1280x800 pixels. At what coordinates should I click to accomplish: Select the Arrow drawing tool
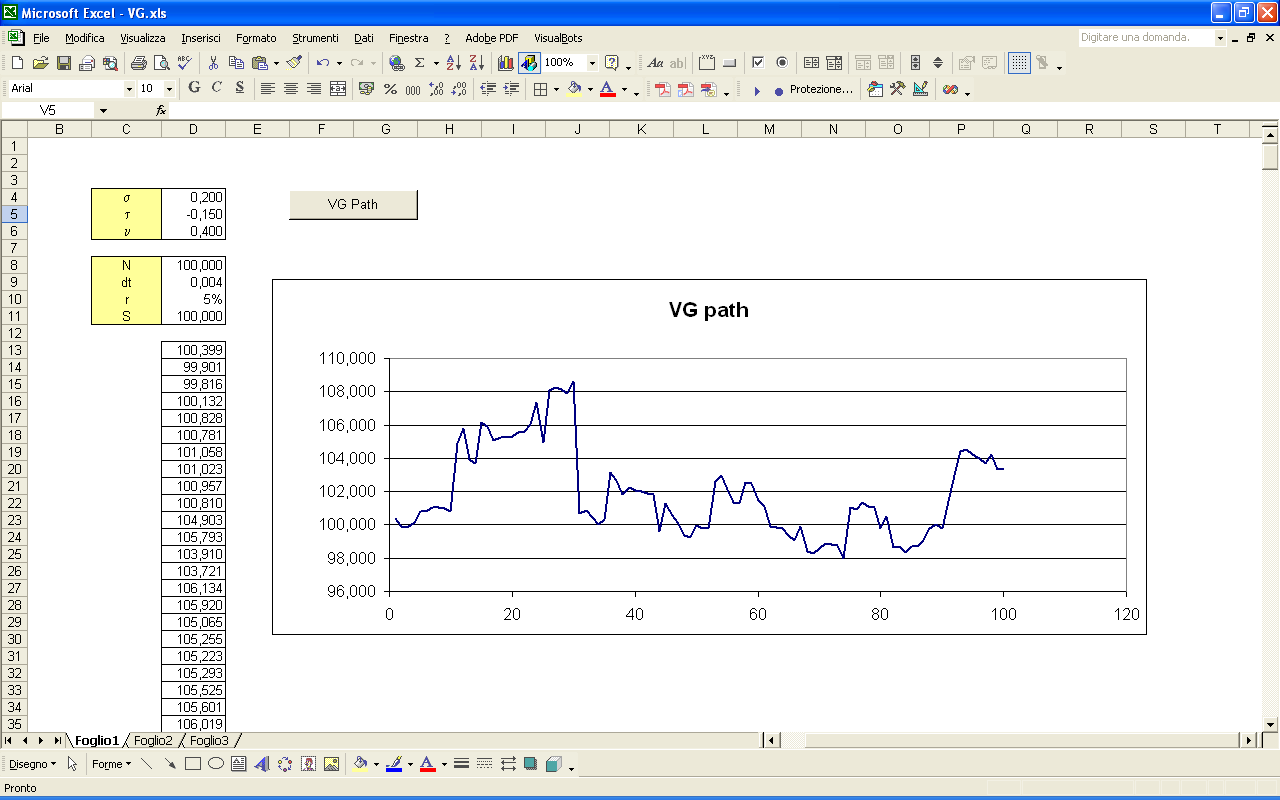tap(170, 764)
